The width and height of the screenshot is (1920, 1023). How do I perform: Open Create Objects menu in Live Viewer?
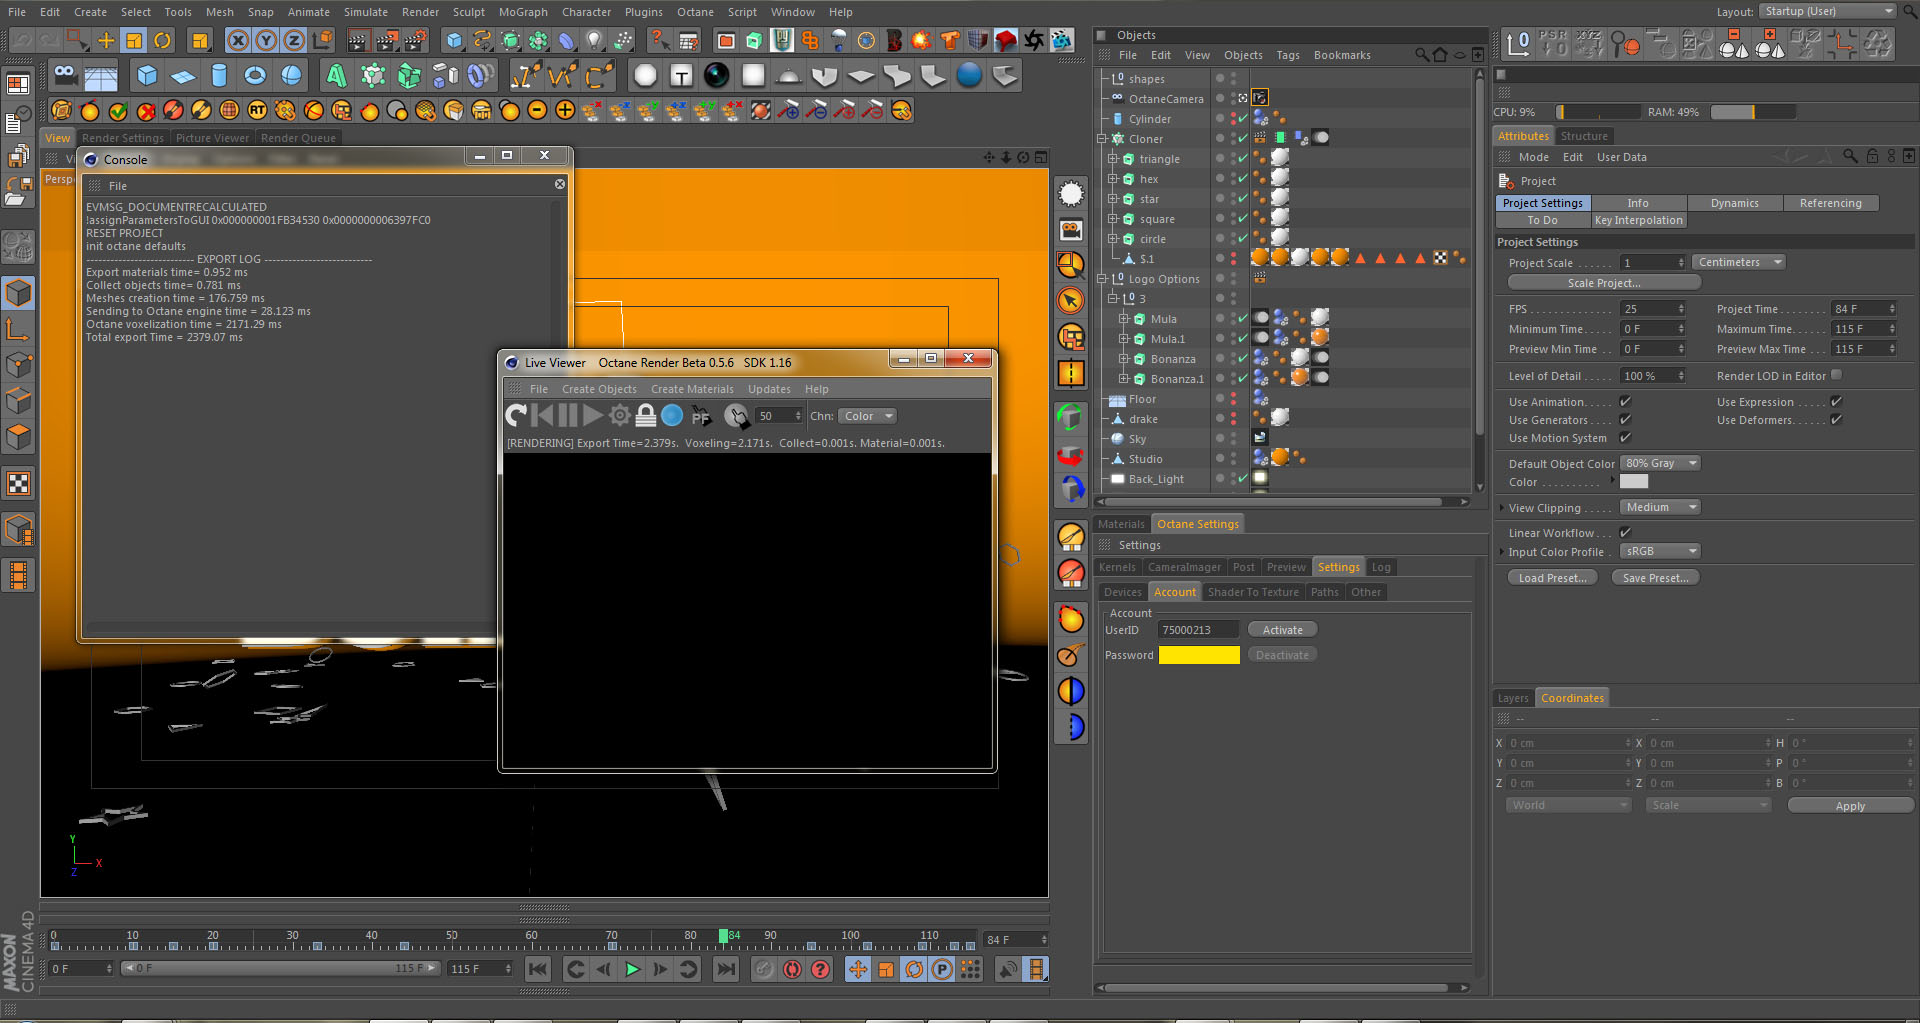[x=599, y=389]
